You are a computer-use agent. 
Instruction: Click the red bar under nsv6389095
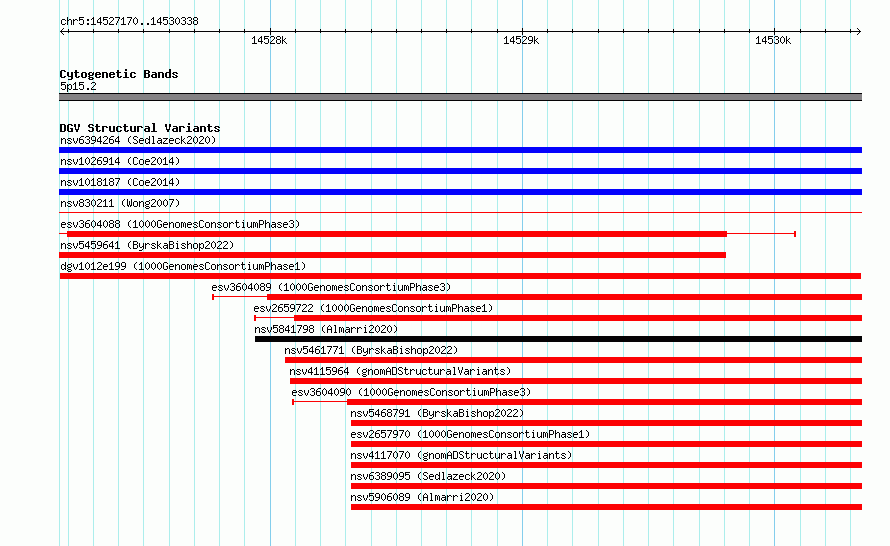coord(606,486)
